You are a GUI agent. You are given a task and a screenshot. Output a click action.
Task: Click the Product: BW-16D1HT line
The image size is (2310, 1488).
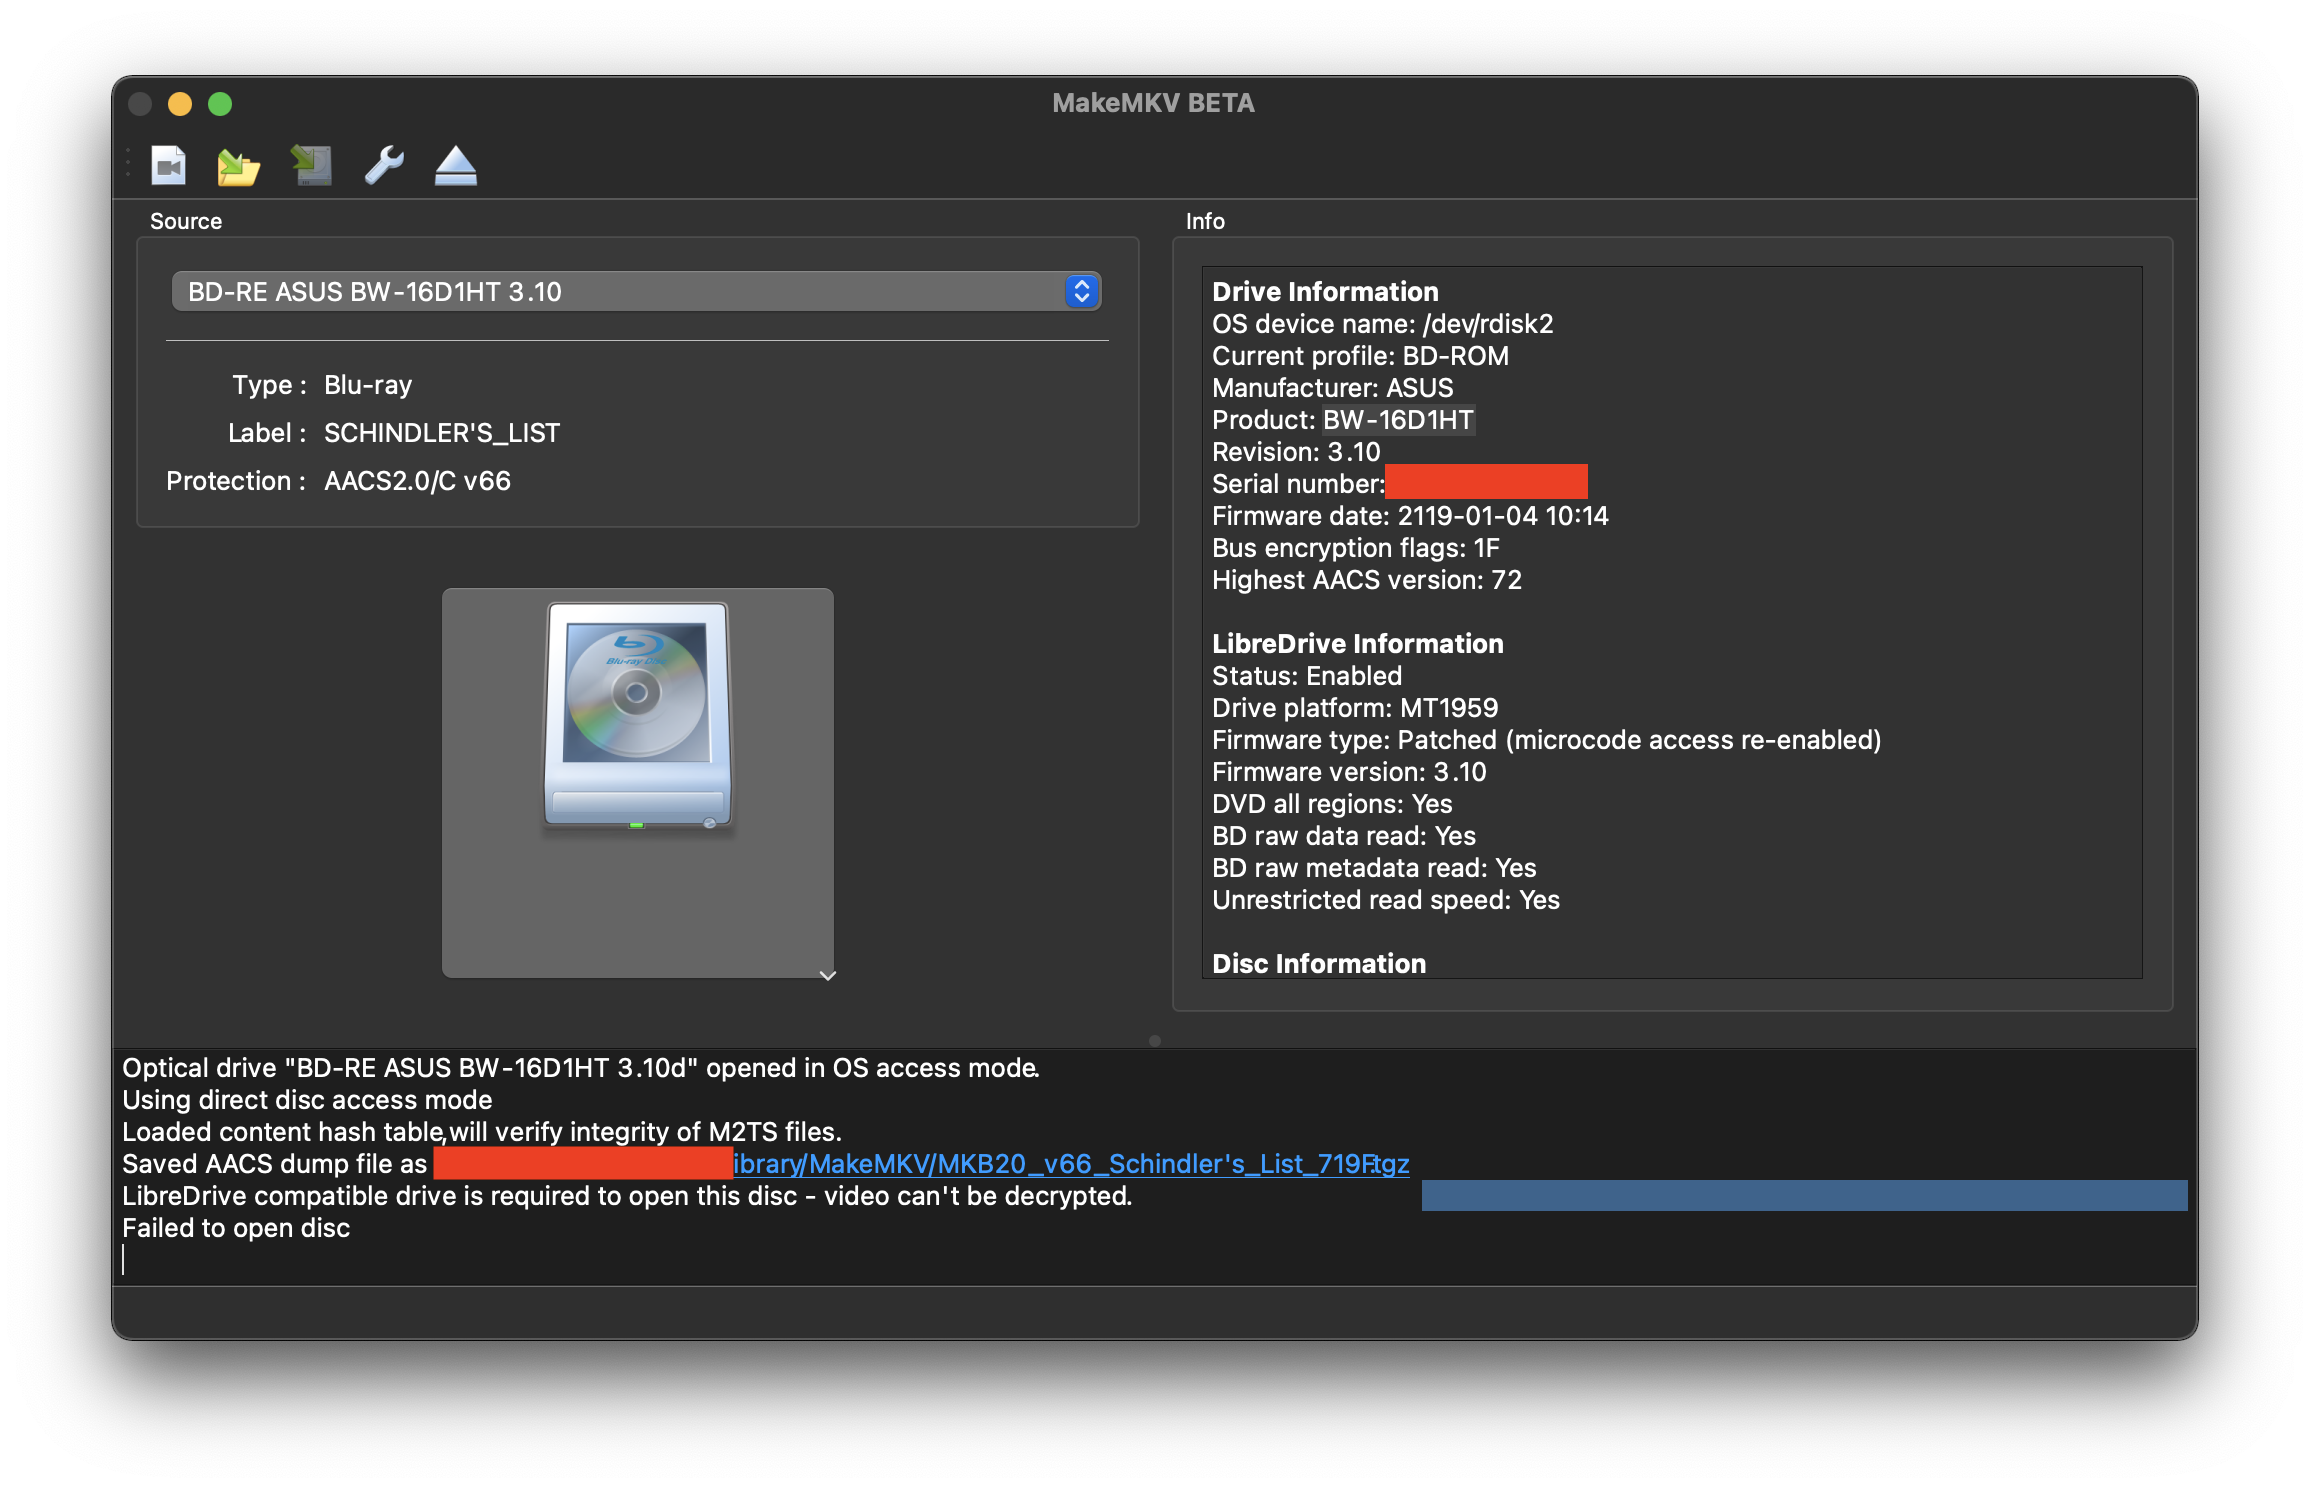[x=1343, y=420]
